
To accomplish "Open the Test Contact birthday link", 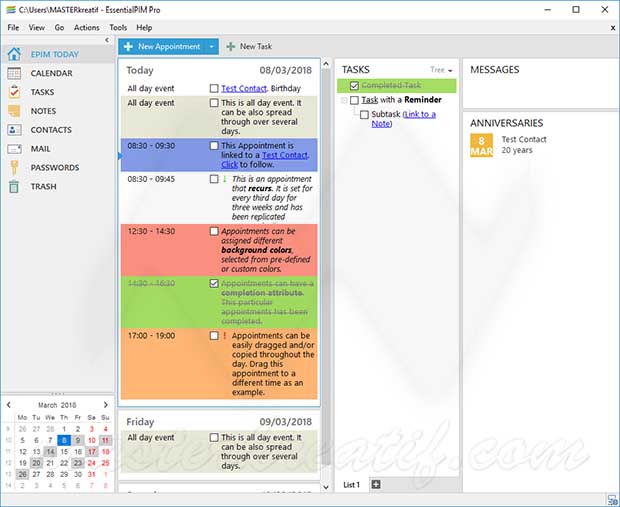I will click(x=244, y=88).
